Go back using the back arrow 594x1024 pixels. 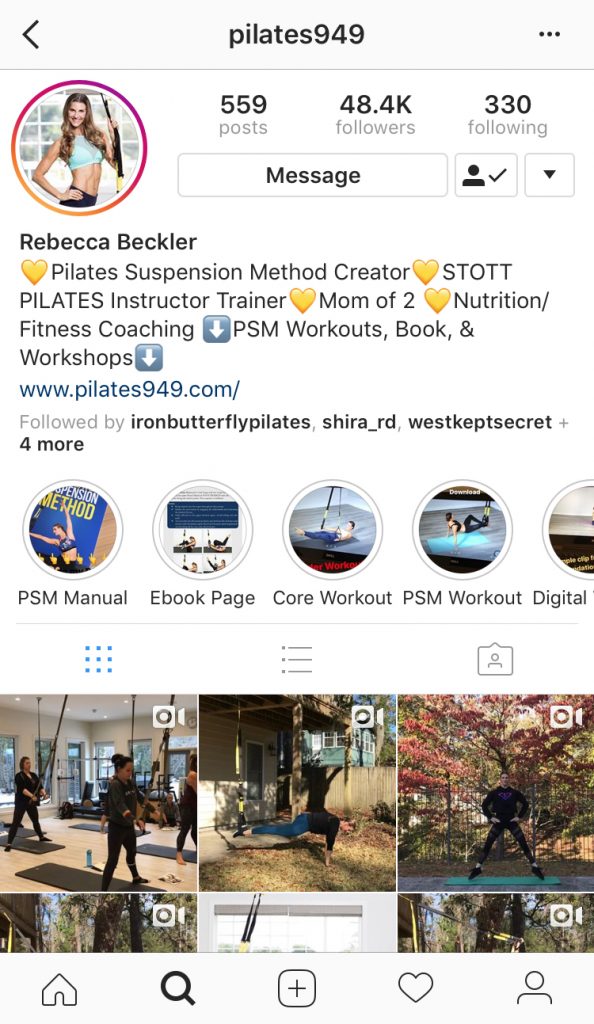click(31, 34)
